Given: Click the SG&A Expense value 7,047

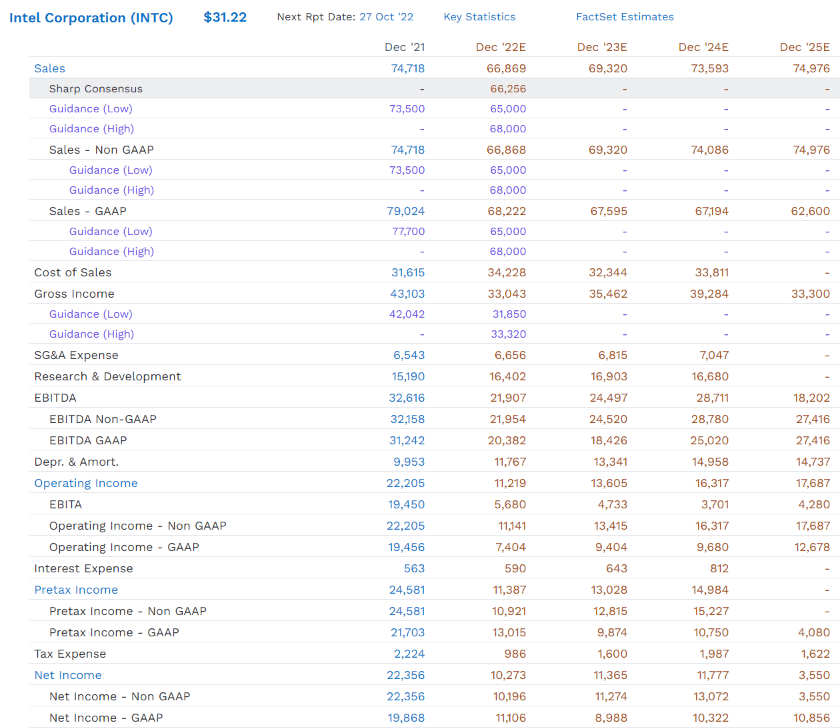Looking at the screenshot, I should click(x=714, y=355).
